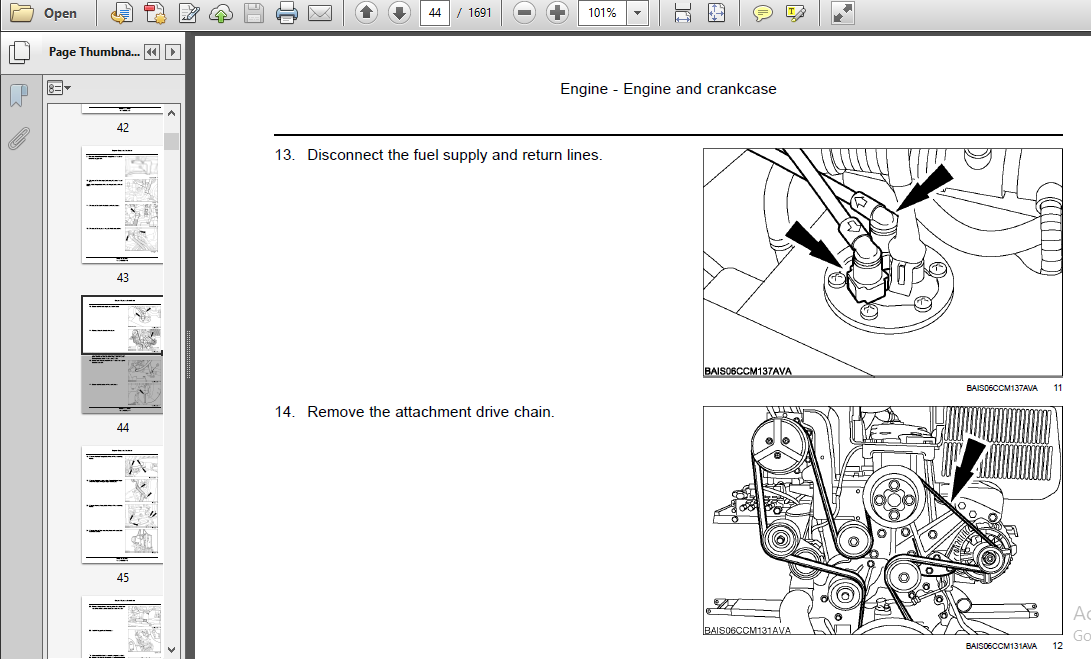1091x659 pixels.
Task: Go to next page arrow
Action: [x=399, y=13]
